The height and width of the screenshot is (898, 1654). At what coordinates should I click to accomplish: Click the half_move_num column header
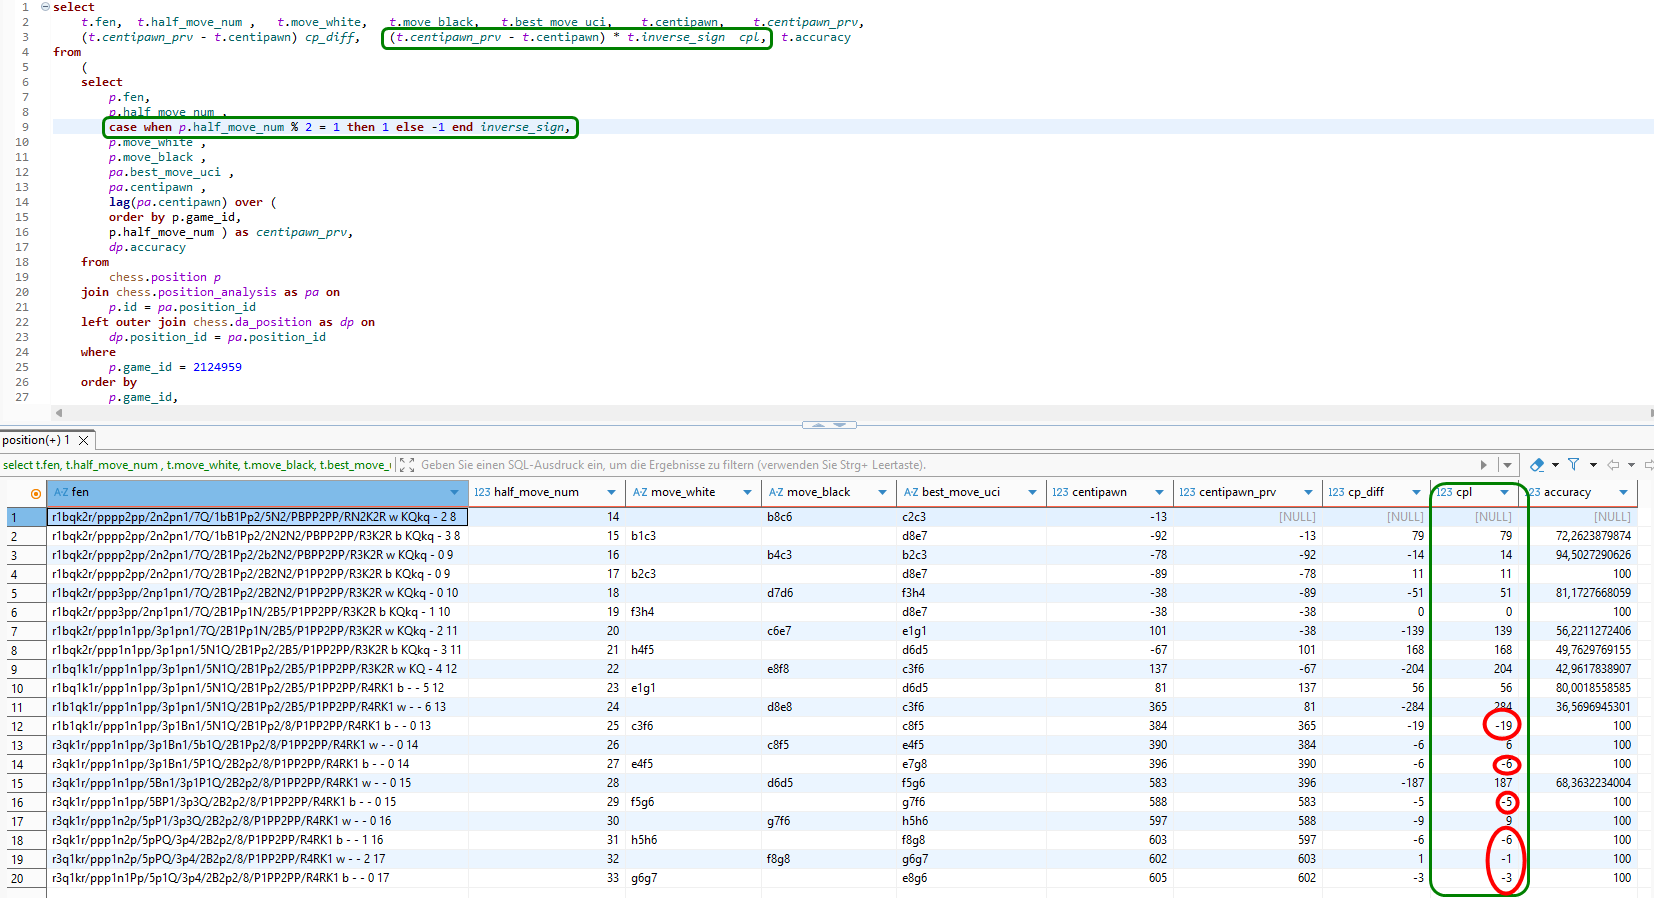click(536, 492)
